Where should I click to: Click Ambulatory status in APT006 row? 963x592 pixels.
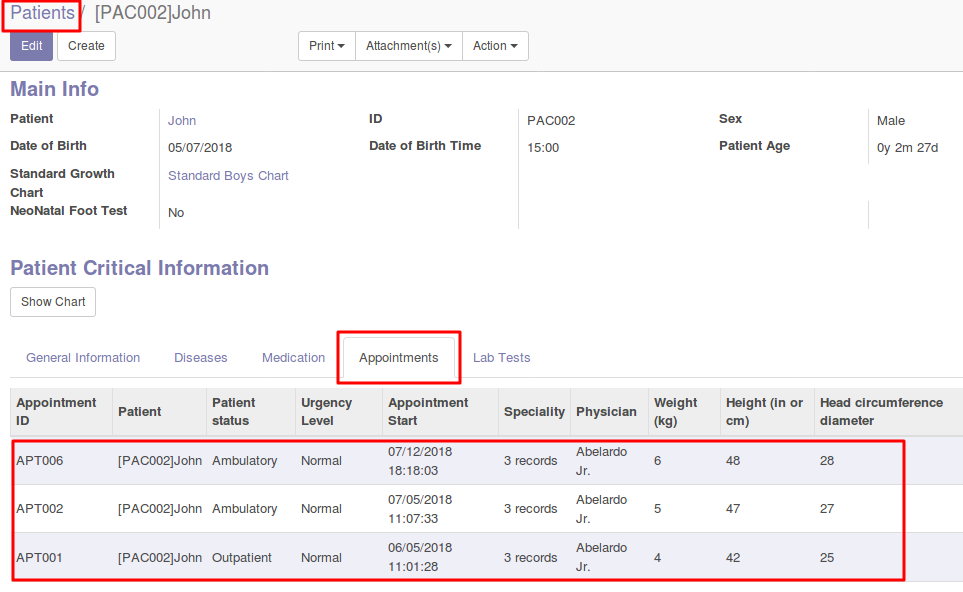coord(244,461)
